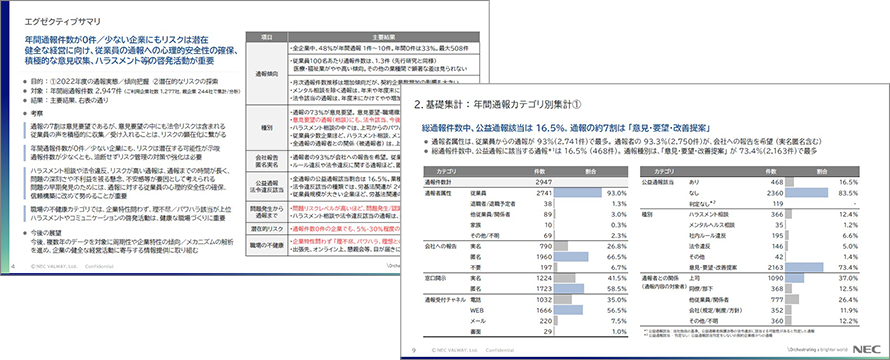Click the 2. 基礎集計 slide heading
Image resolution: width=890 pixels, height=360 pixels.
[495, 105]
